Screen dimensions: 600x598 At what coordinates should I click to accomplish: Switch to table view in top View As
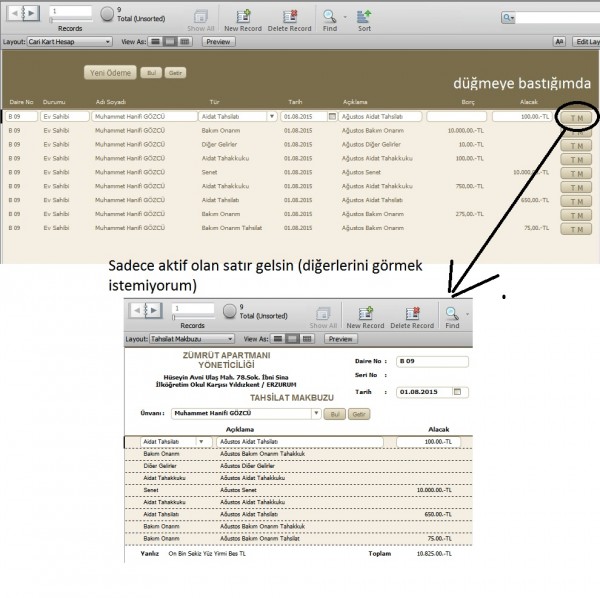(185, 42)
